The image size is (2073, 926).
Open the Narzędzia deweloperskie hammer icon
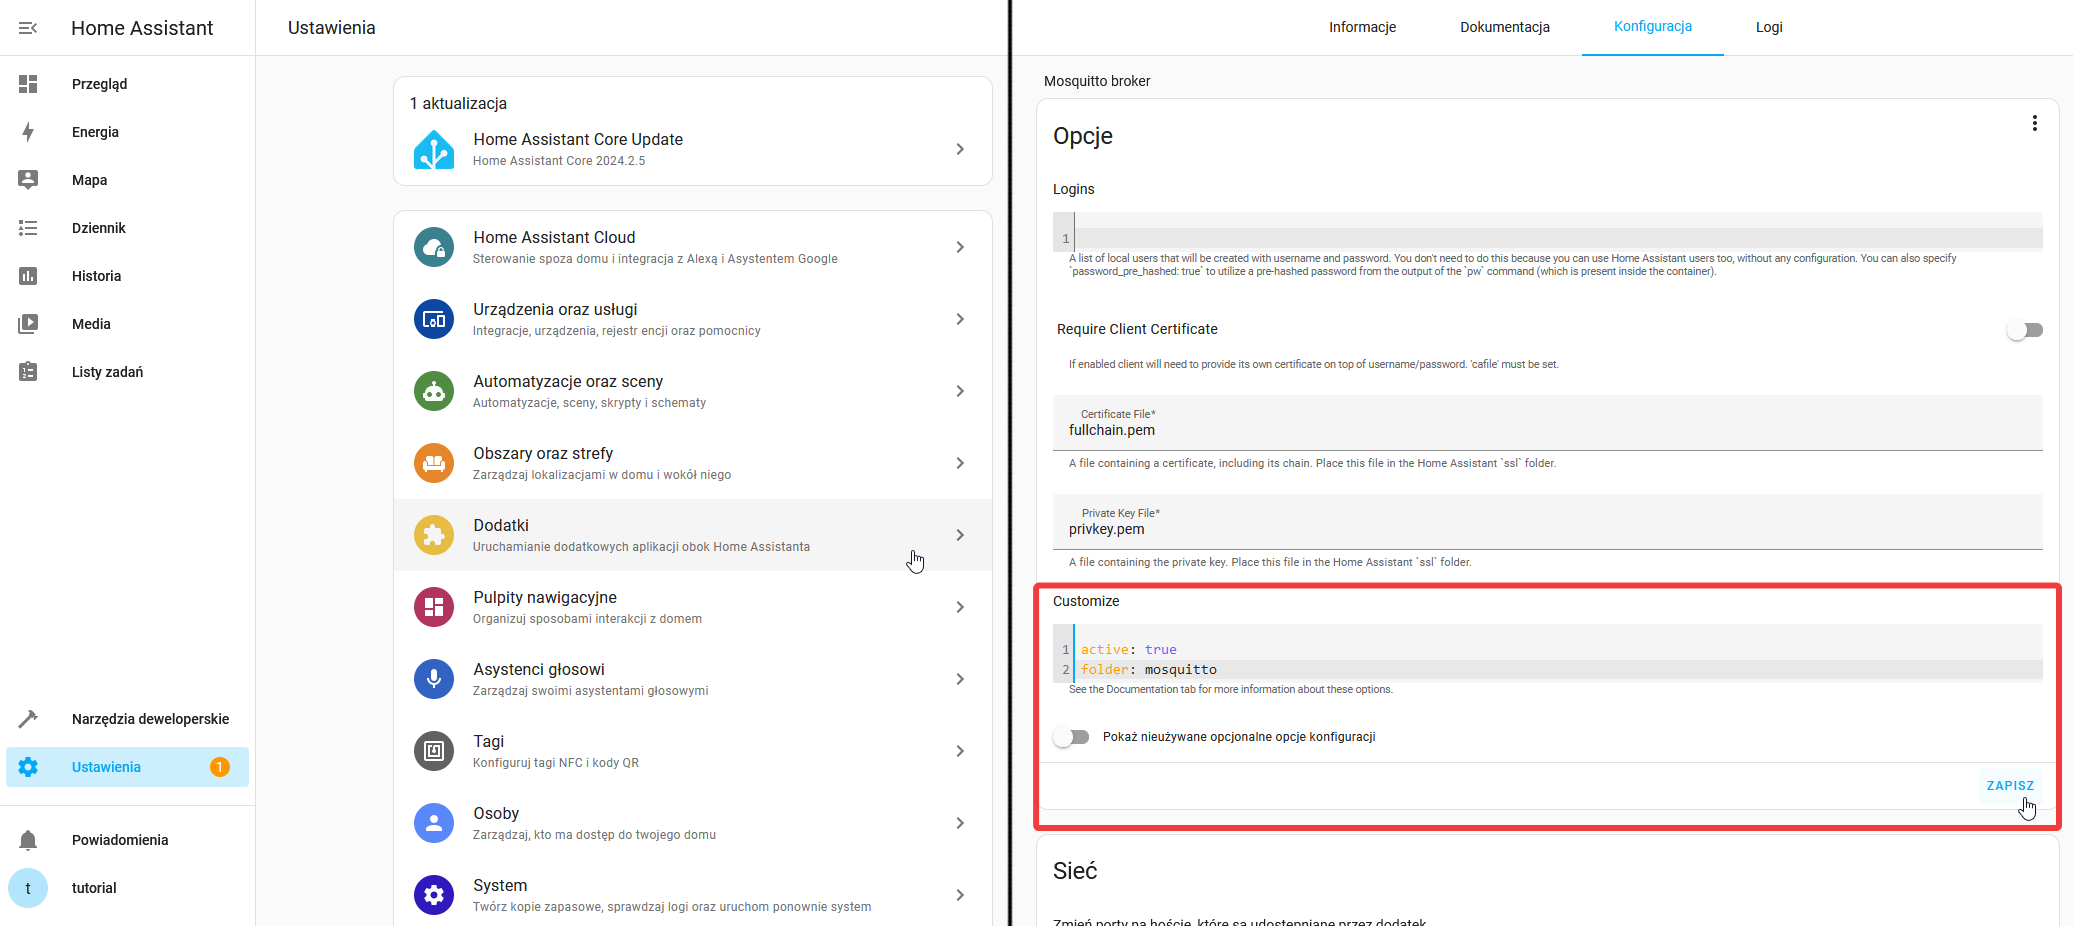[28, 719]
